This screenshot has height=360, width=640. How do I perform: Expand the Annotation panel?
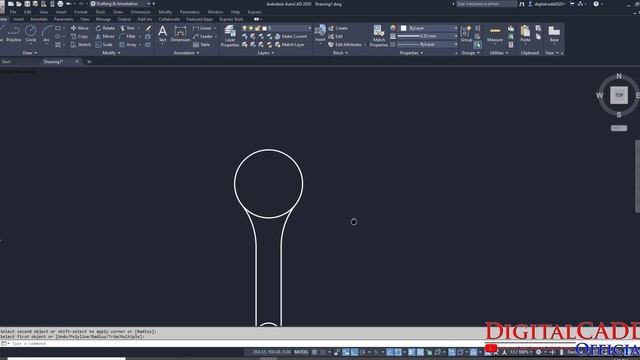tap(186, 53)
